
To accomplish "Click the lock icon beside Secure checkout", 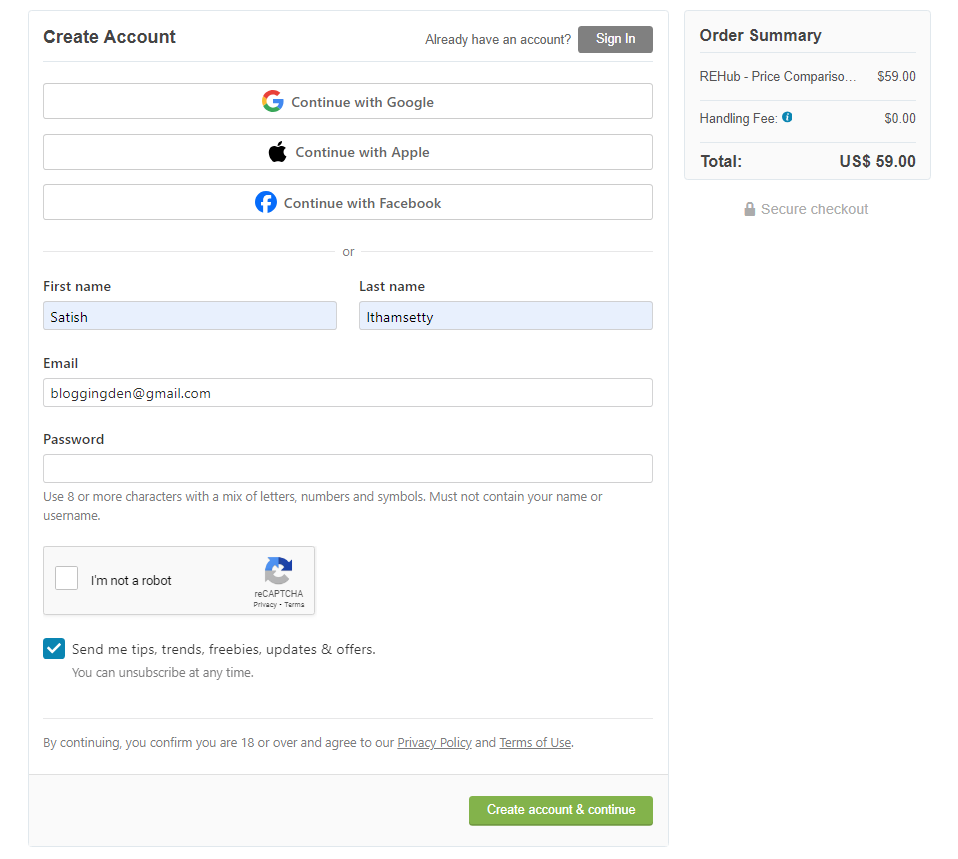I will tap(749, 209).
